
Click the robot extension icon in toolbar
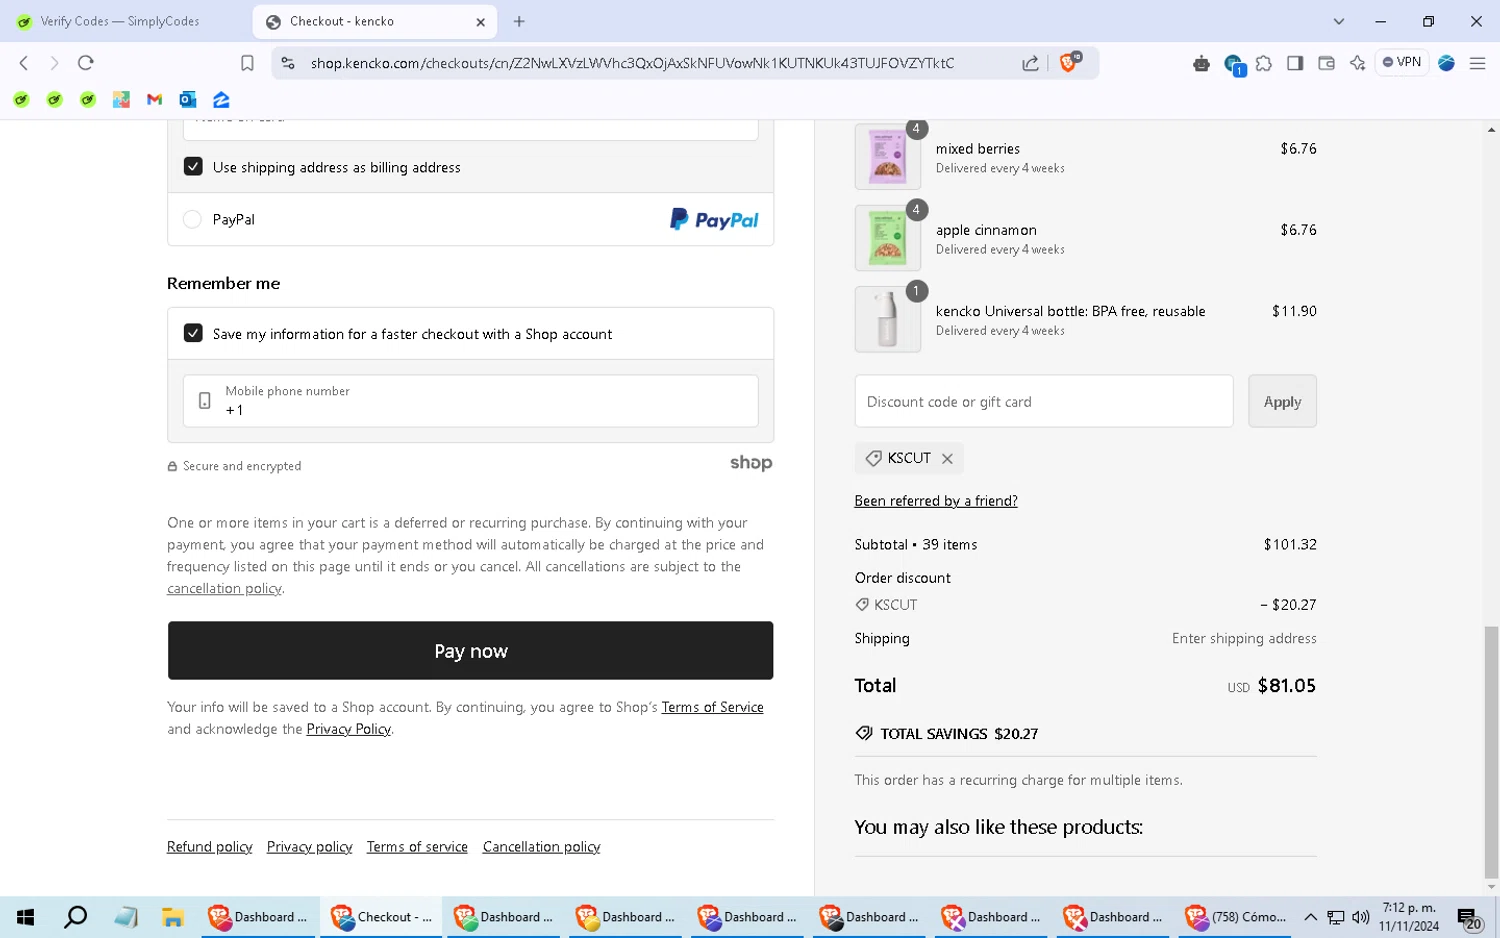(x=1201, y=63)
